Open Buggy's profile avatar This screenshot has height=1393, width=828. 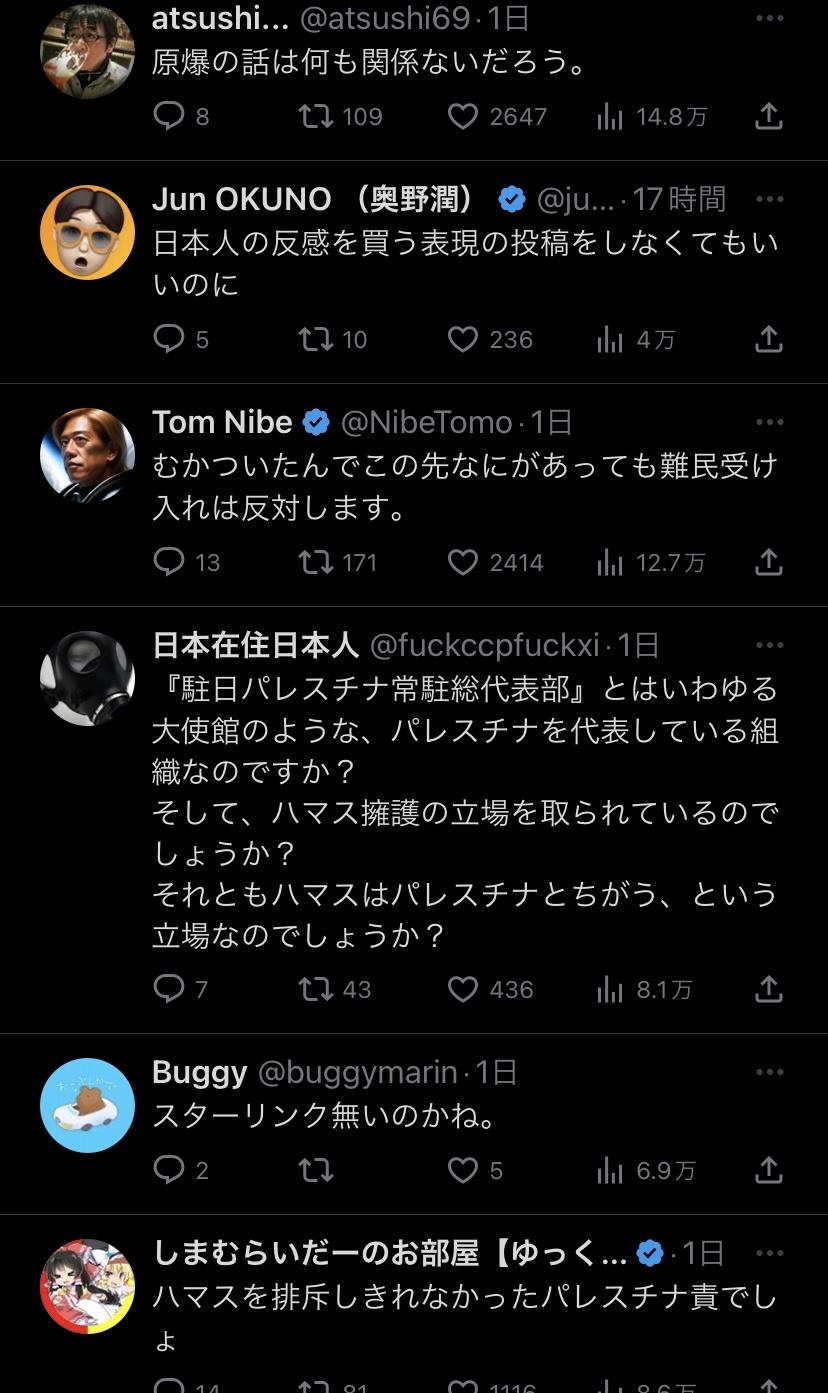coord(87,1105)
